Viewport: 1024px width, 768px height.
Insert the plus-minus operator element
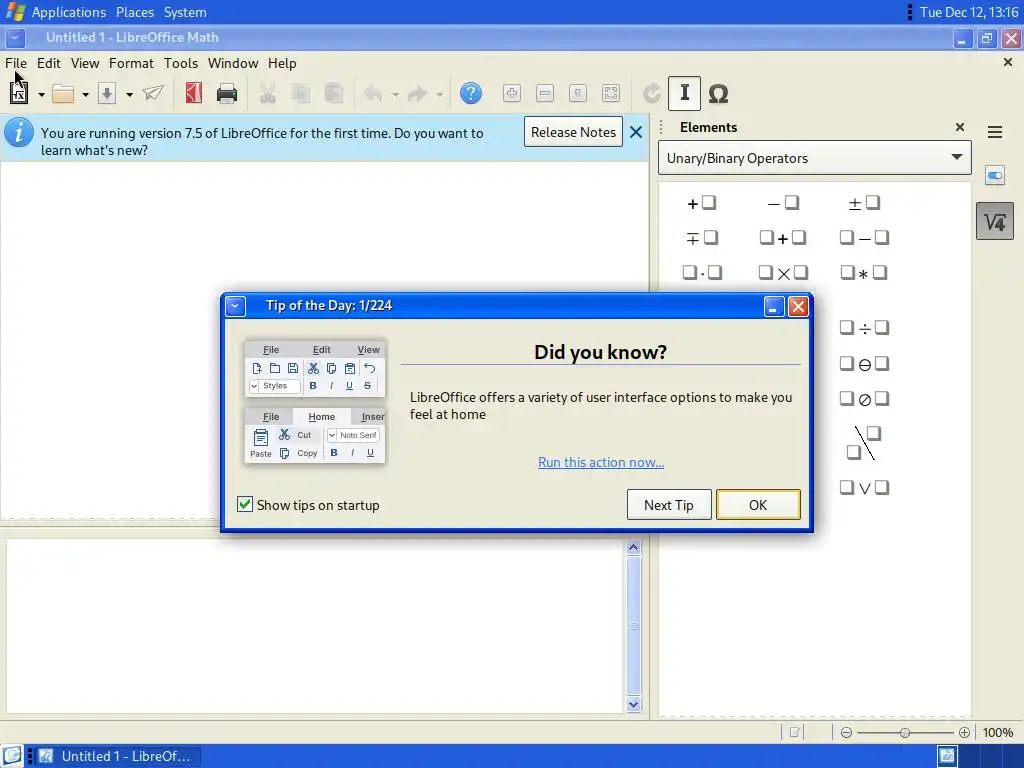pyautogui.click(x=864, y=203)
